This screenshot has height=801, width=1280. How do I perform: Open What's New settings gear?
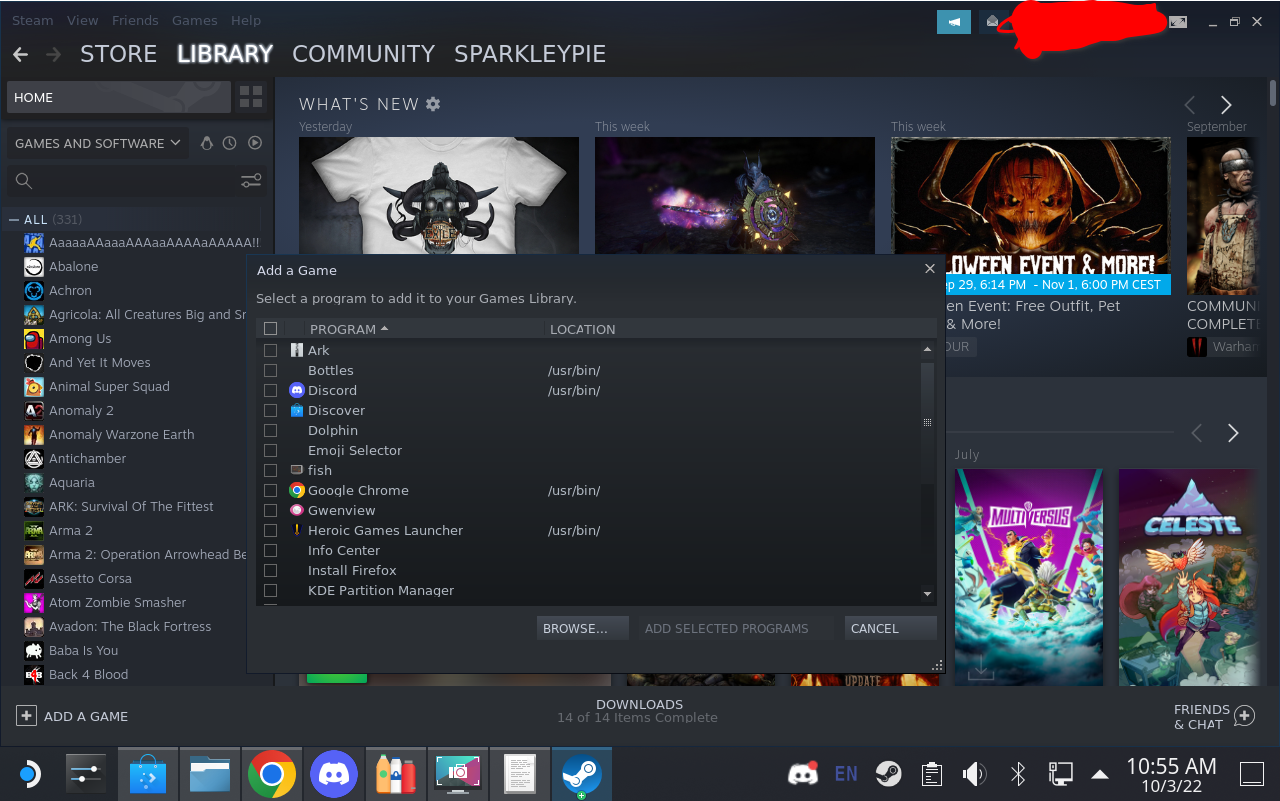433,104
